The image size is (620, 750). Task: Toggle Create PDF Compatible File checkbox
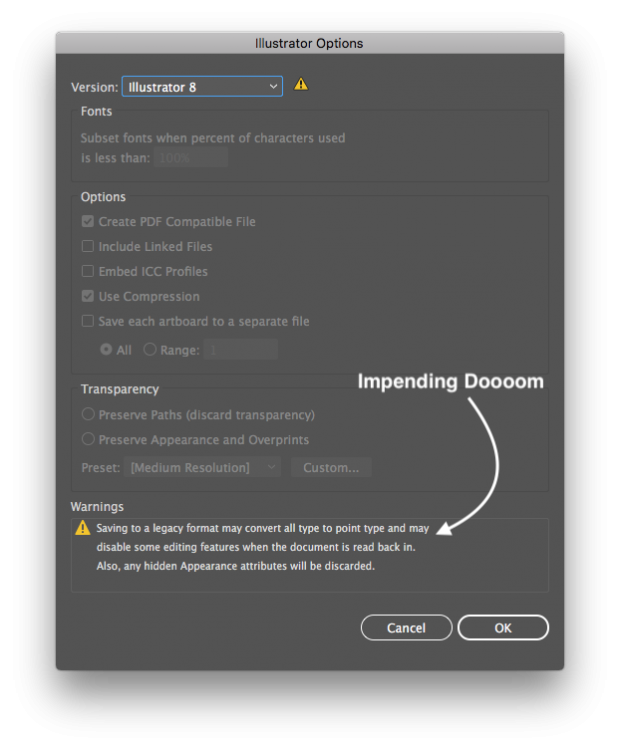pyautogui.click(x=88, y=221)
